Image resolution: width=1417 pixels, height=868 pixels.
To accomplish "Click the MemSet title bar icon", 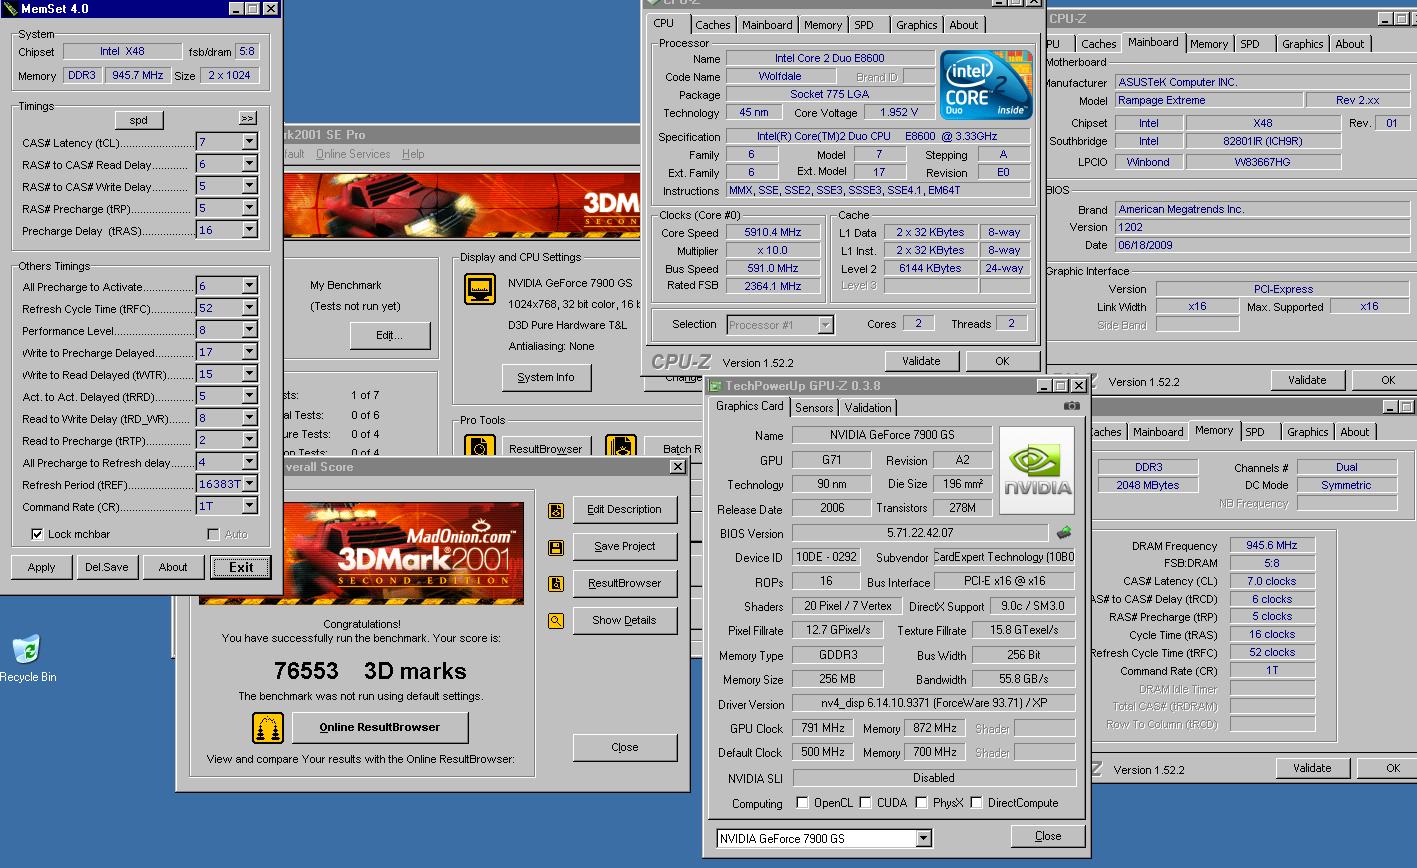I will (x=10, y=9).
